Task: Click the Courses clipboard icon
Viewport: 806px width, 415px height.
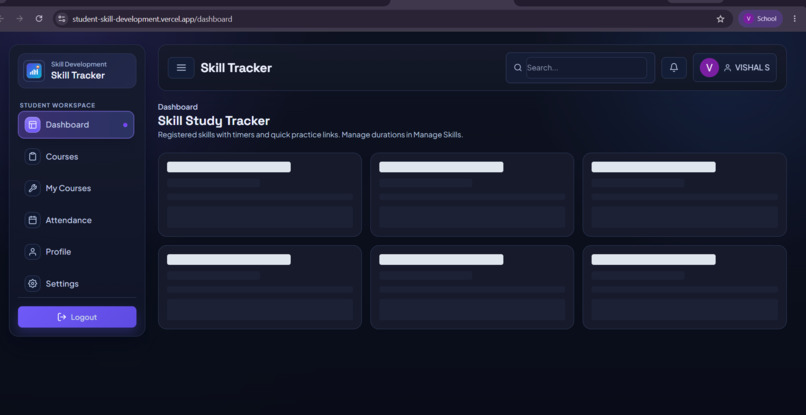Action: [x=33, y=156]
